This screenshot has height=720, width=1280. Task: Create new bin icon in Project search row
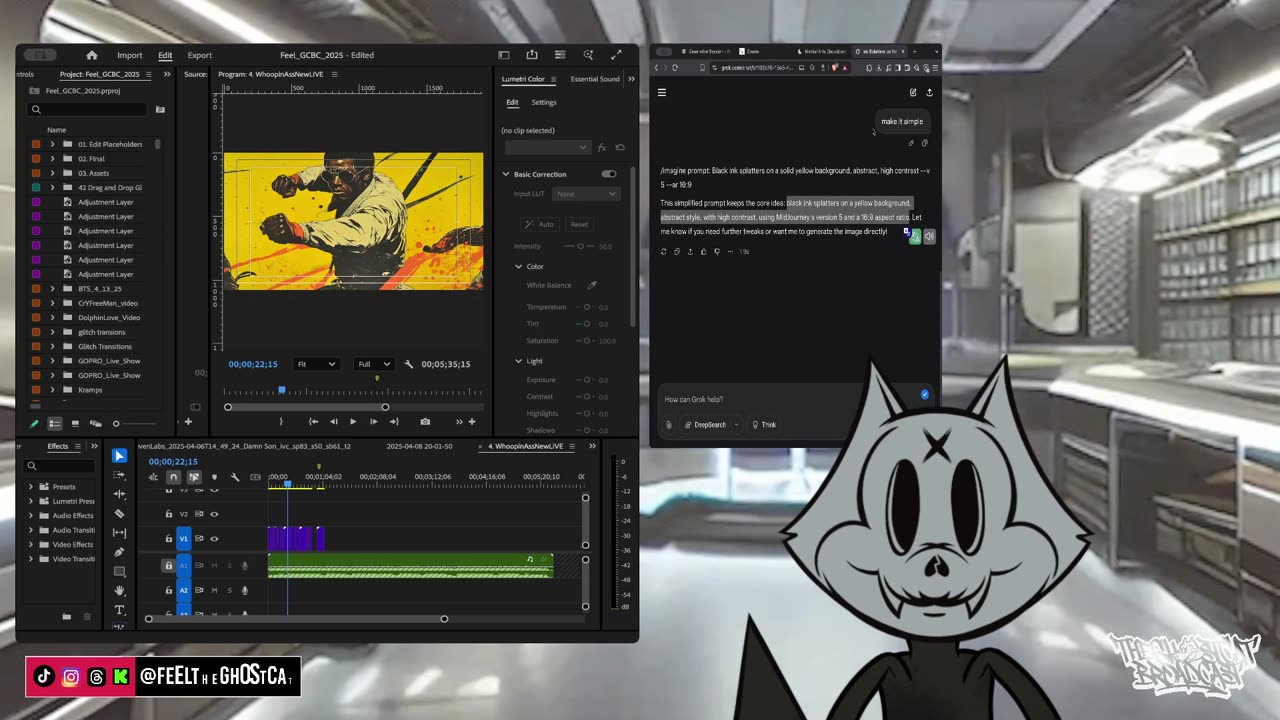coord(160,109)
